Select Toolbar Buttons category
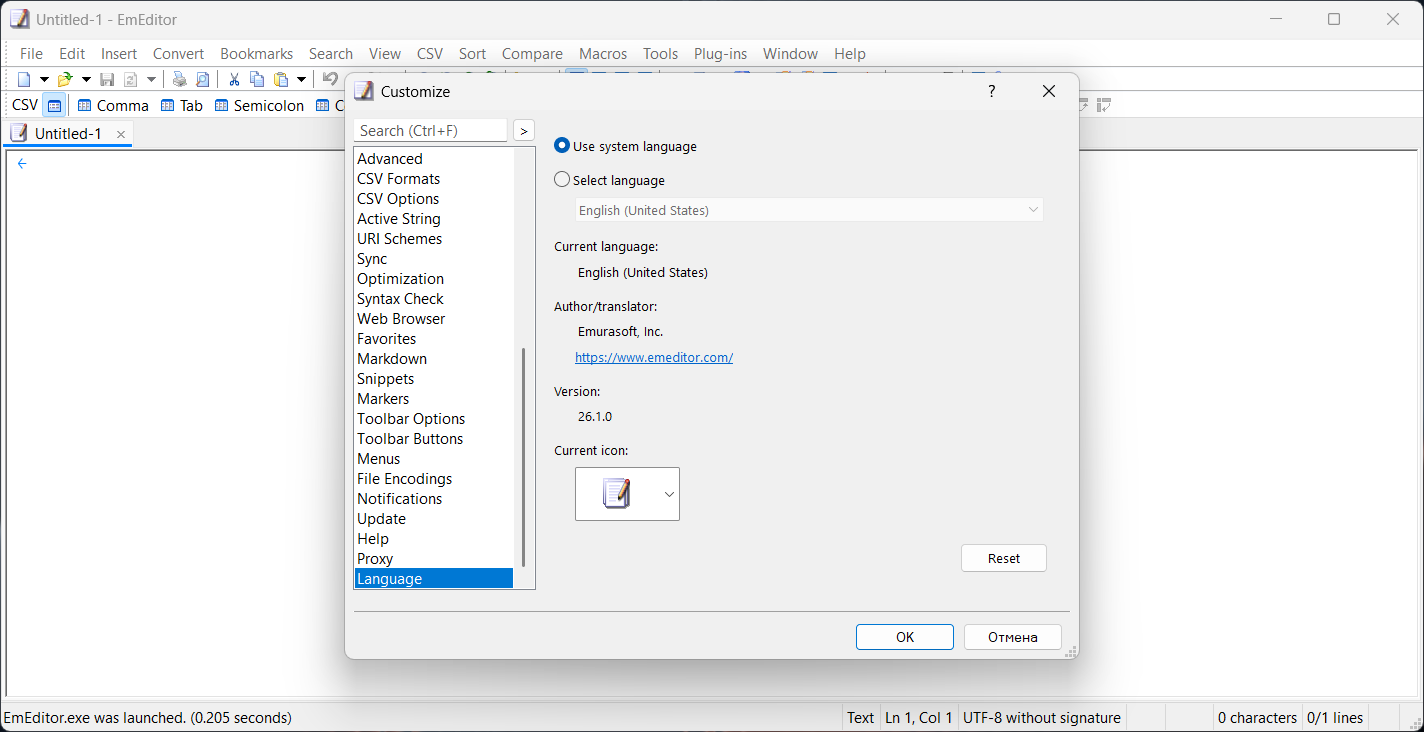 (434, 439)
